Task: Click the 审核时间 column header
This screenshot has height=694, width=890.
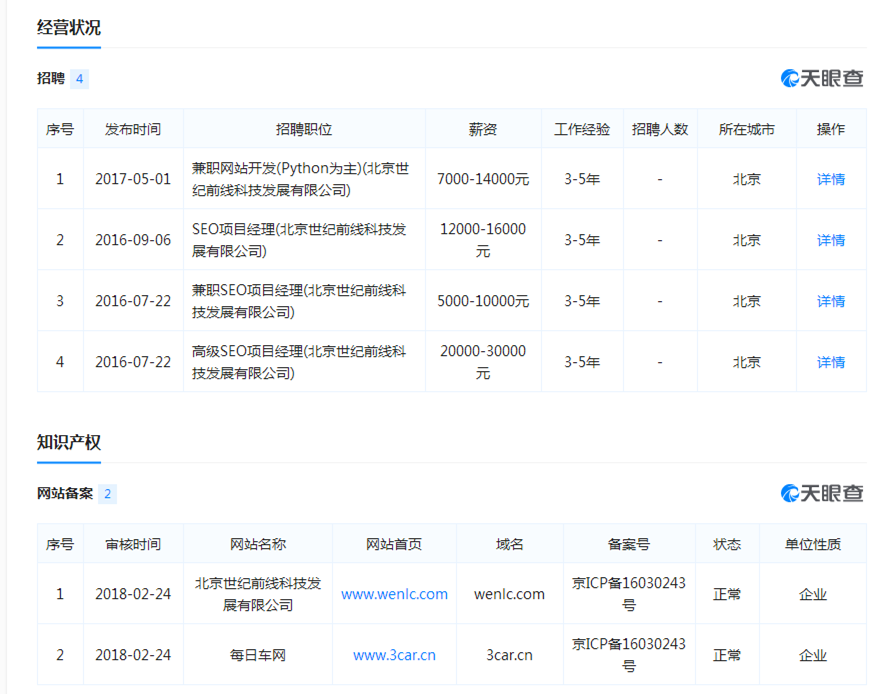Action: click(x=133, y=544)
